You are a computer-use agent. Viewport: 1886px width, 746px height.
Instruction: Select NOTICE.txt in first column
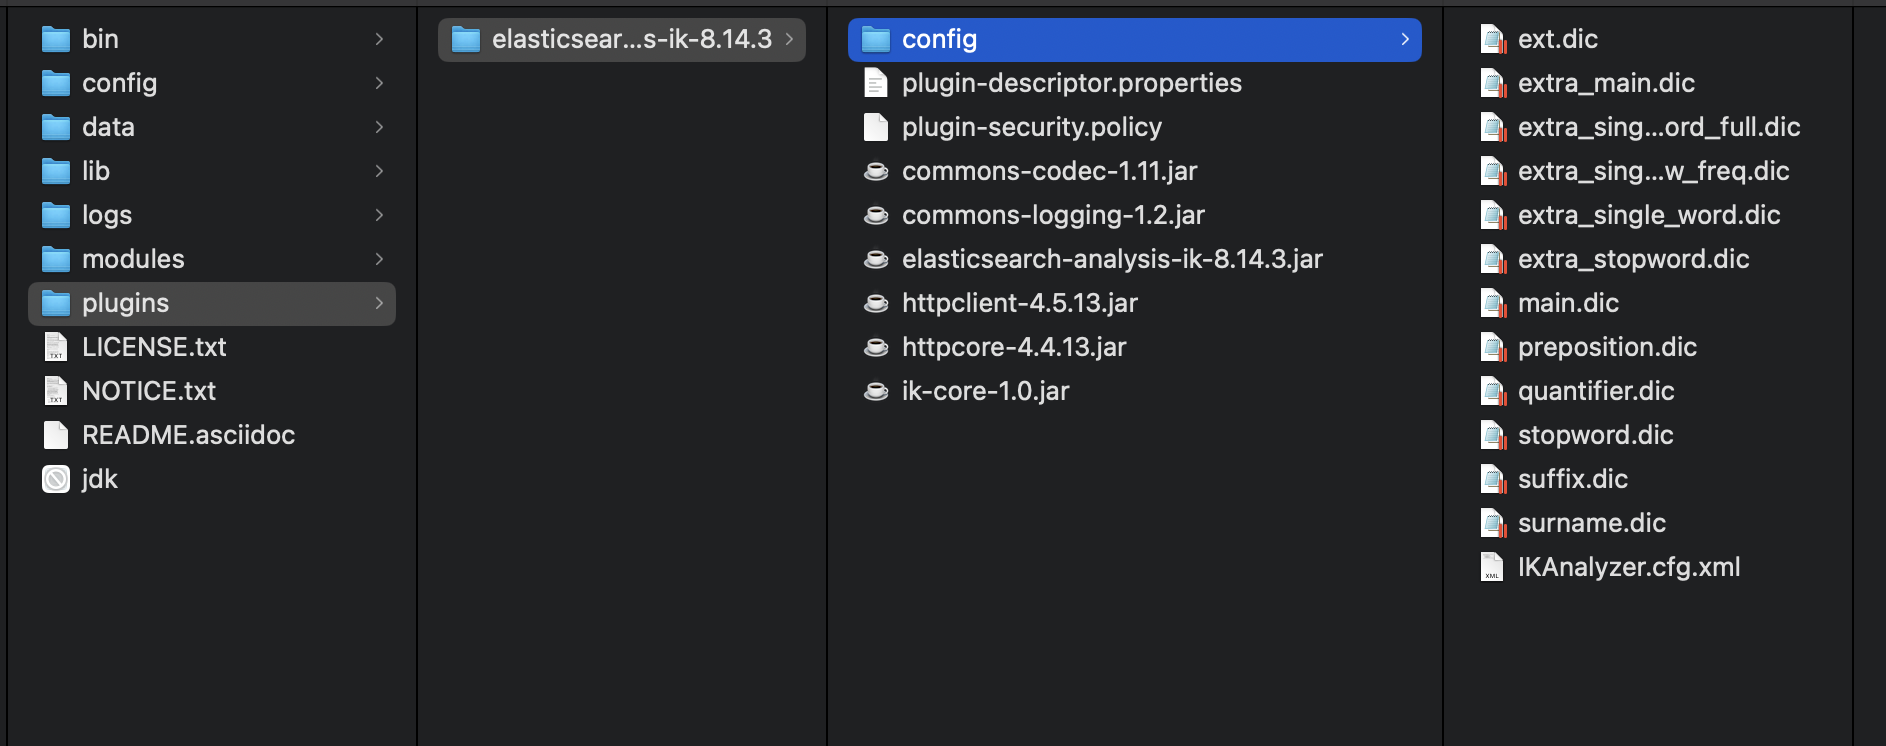(149, 391)
